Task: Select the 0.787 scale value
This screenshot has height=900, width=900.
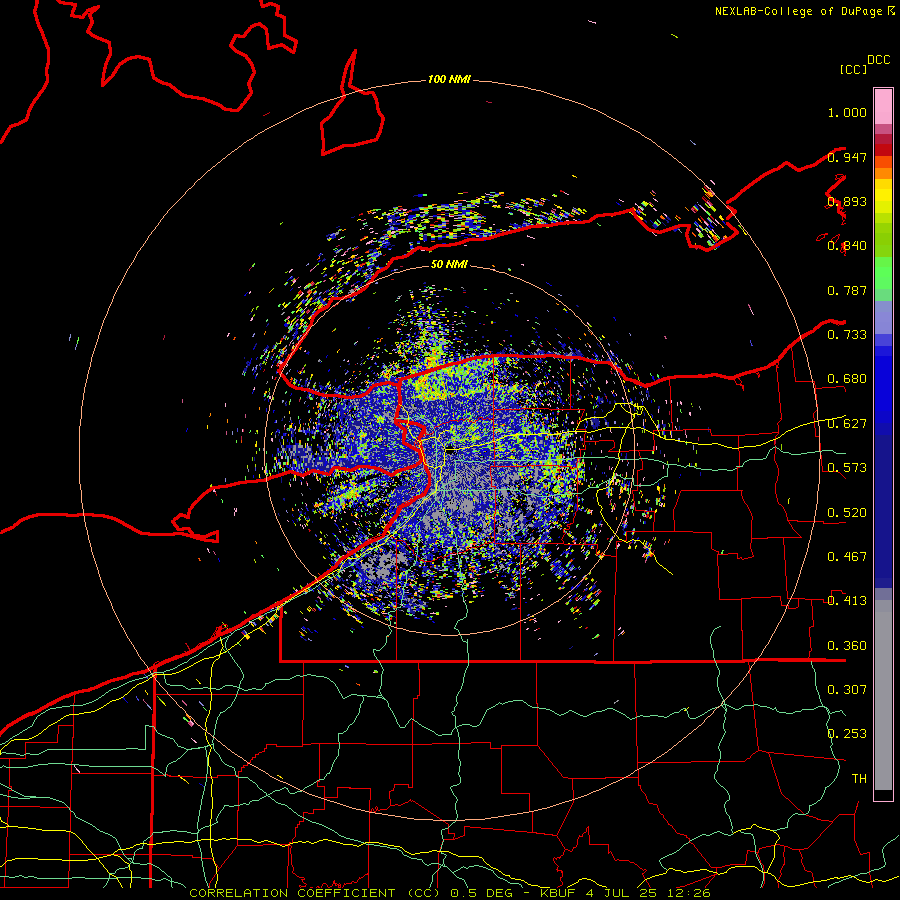Action: click(847, 290)
